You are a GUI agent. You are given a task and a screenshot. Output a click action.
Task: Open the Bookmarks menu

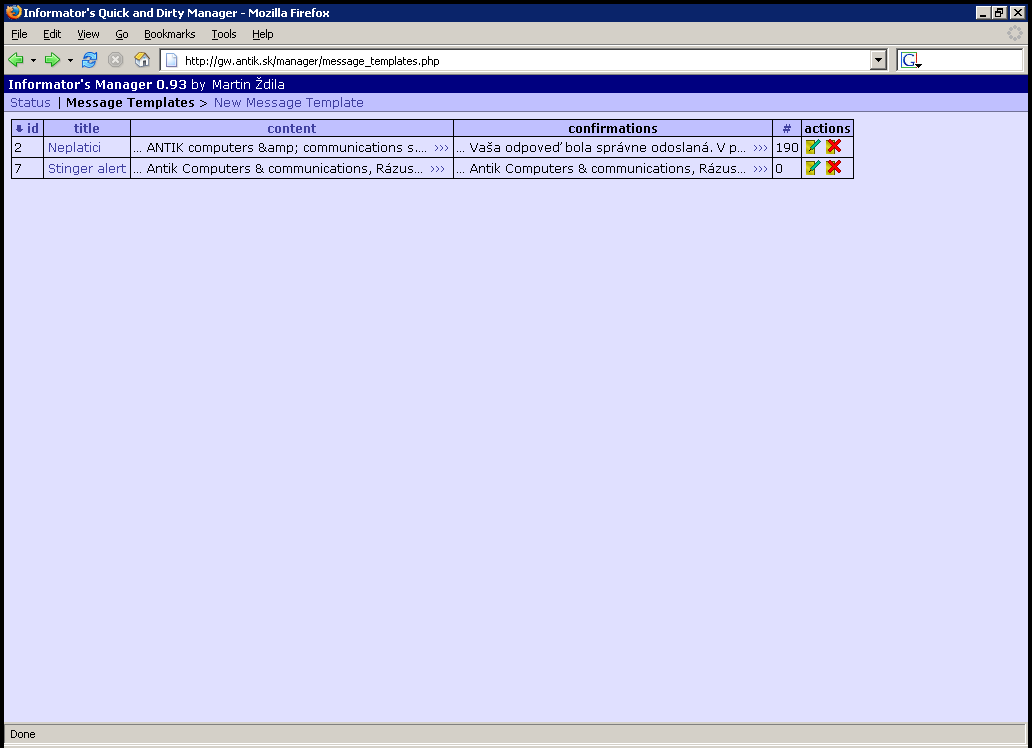tap(169, 34)
